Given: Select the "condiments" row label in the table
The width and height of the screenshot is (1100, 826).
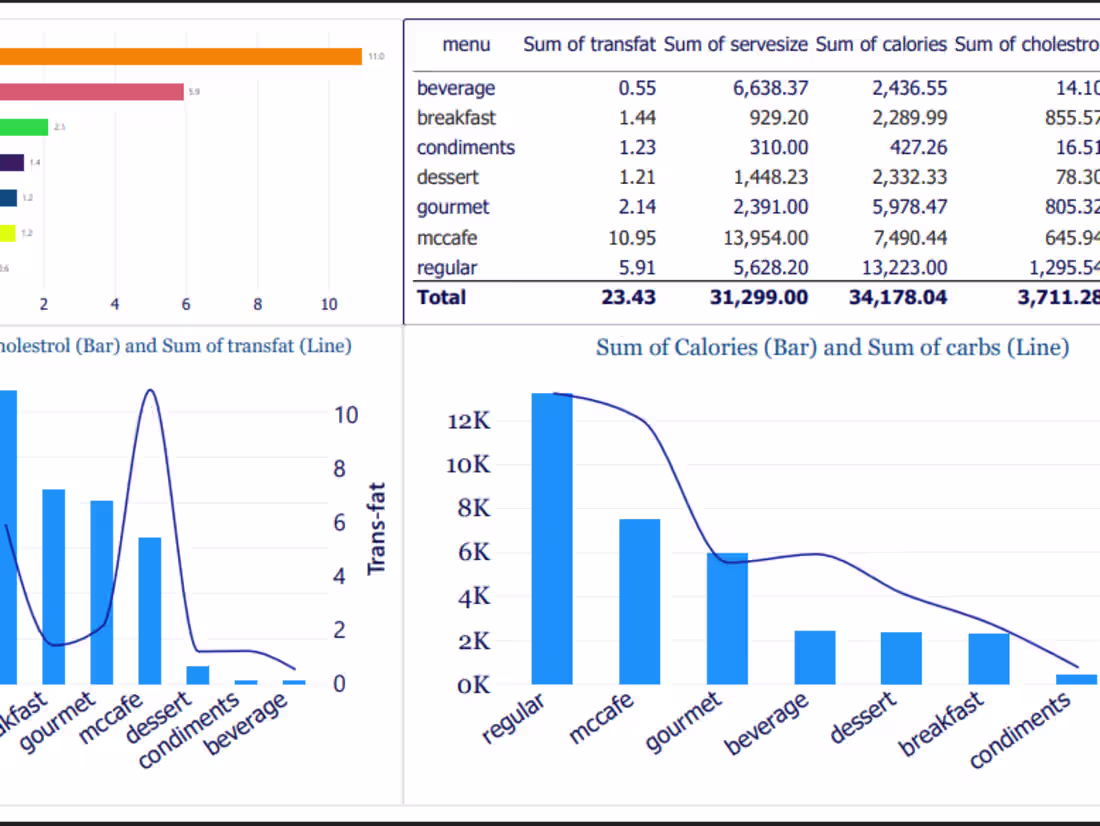Looking at the screenshot, I should tap(466, 147).
